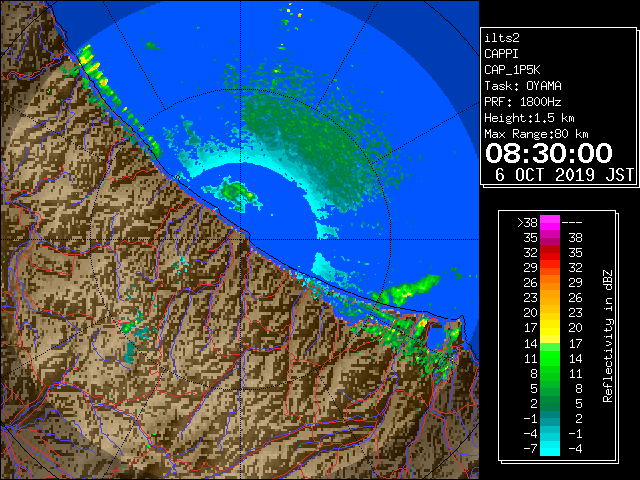Click the green-yellow echo cell offshore near radar center
The image size is (640, 480).
234,193
